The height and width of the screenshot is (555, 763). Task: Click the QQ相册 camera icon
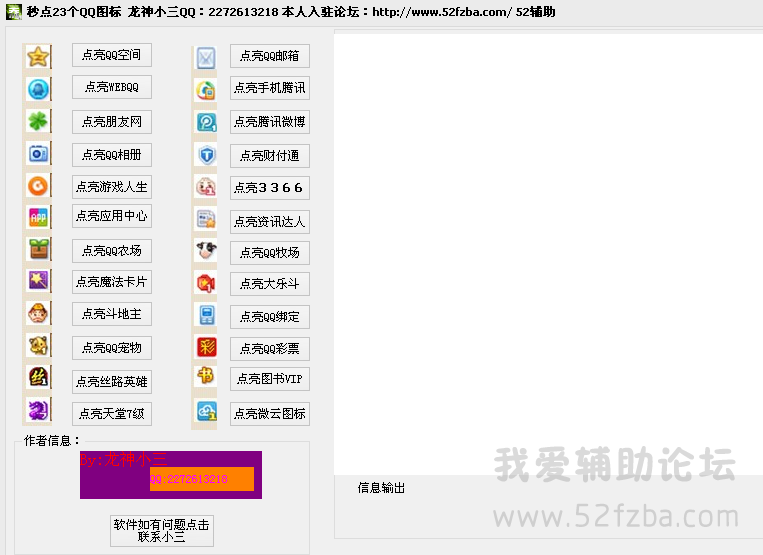click(x=38, y=154)
